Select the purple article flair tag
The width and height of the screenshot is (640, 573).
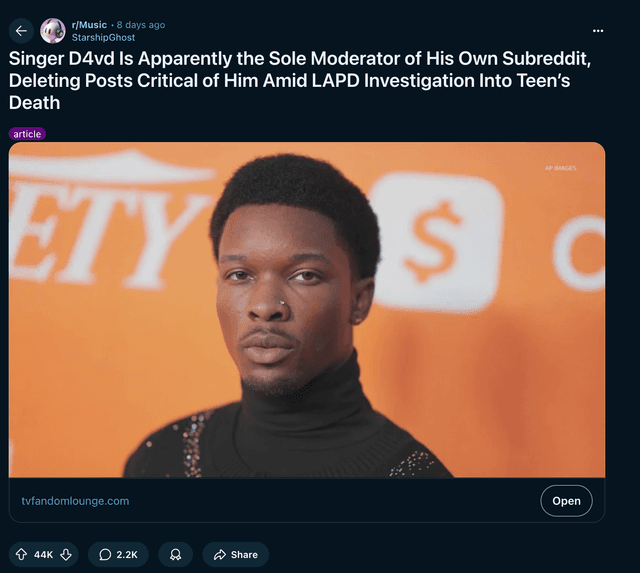pos(27,133)
